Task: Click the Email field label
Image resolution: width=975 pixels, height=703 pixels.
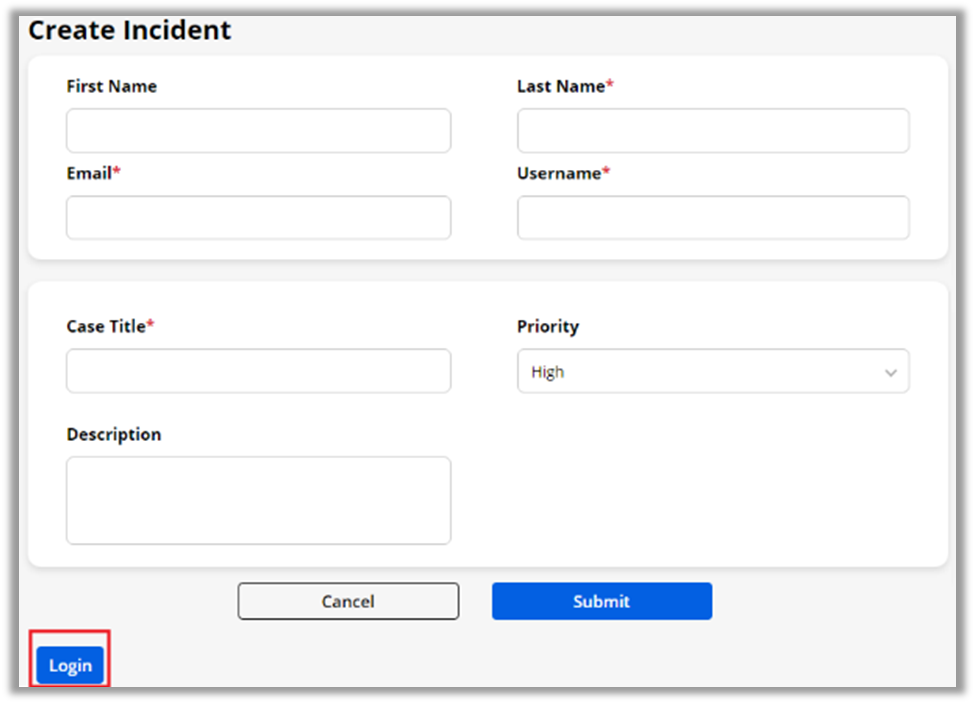Action: pos(89,173)
